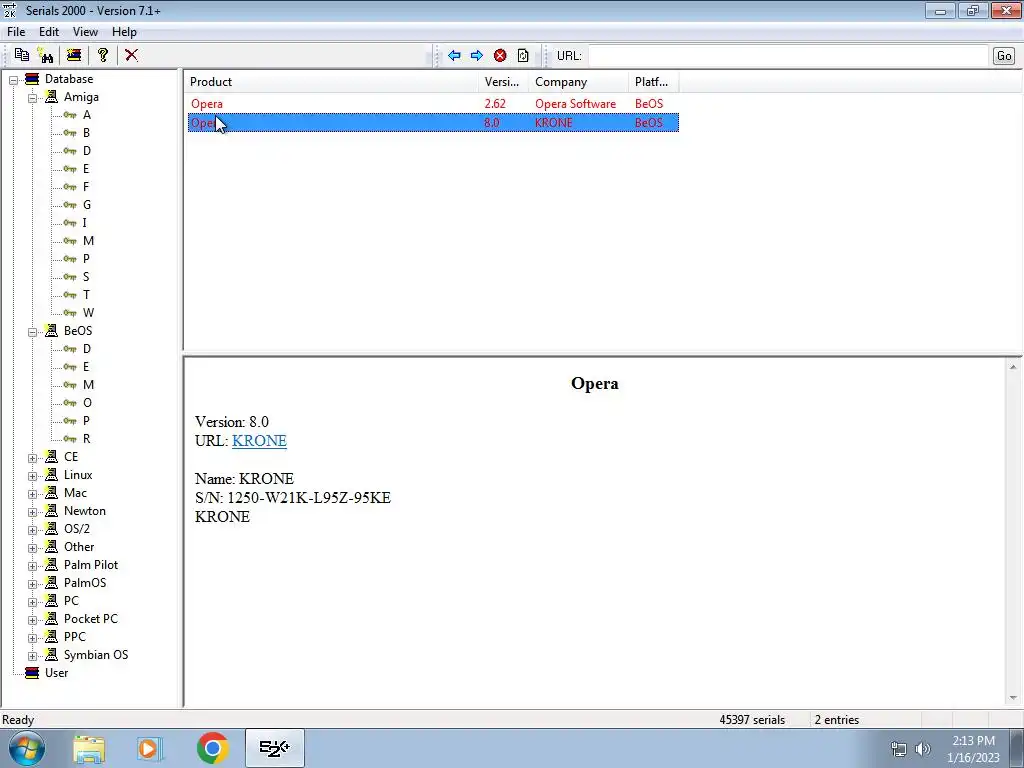
Task: Click the details pane scroll-down arrow
Action: [x=1013, y=698]
